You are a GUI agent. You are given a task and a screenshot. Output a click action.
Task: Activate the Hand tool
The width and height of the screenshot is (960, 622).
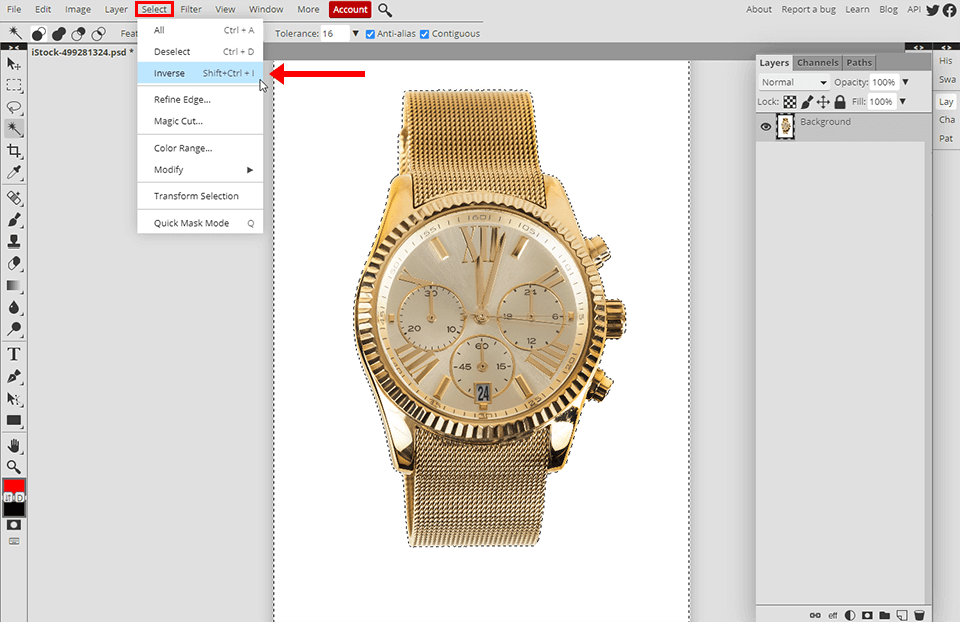pos(14,445)
